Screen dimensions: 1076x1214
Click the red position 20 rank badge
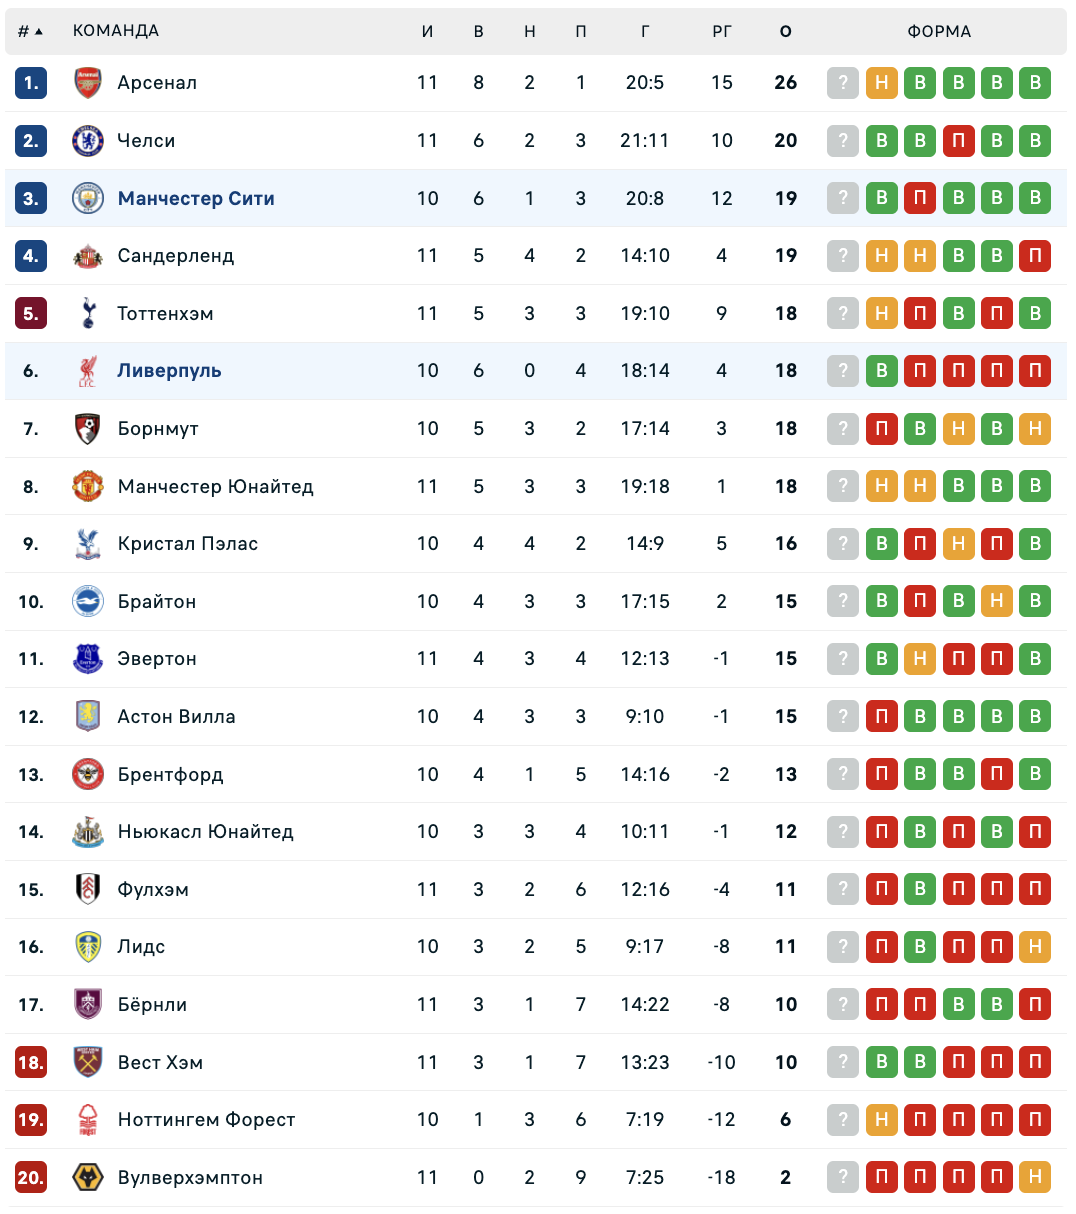point(31,1177)
